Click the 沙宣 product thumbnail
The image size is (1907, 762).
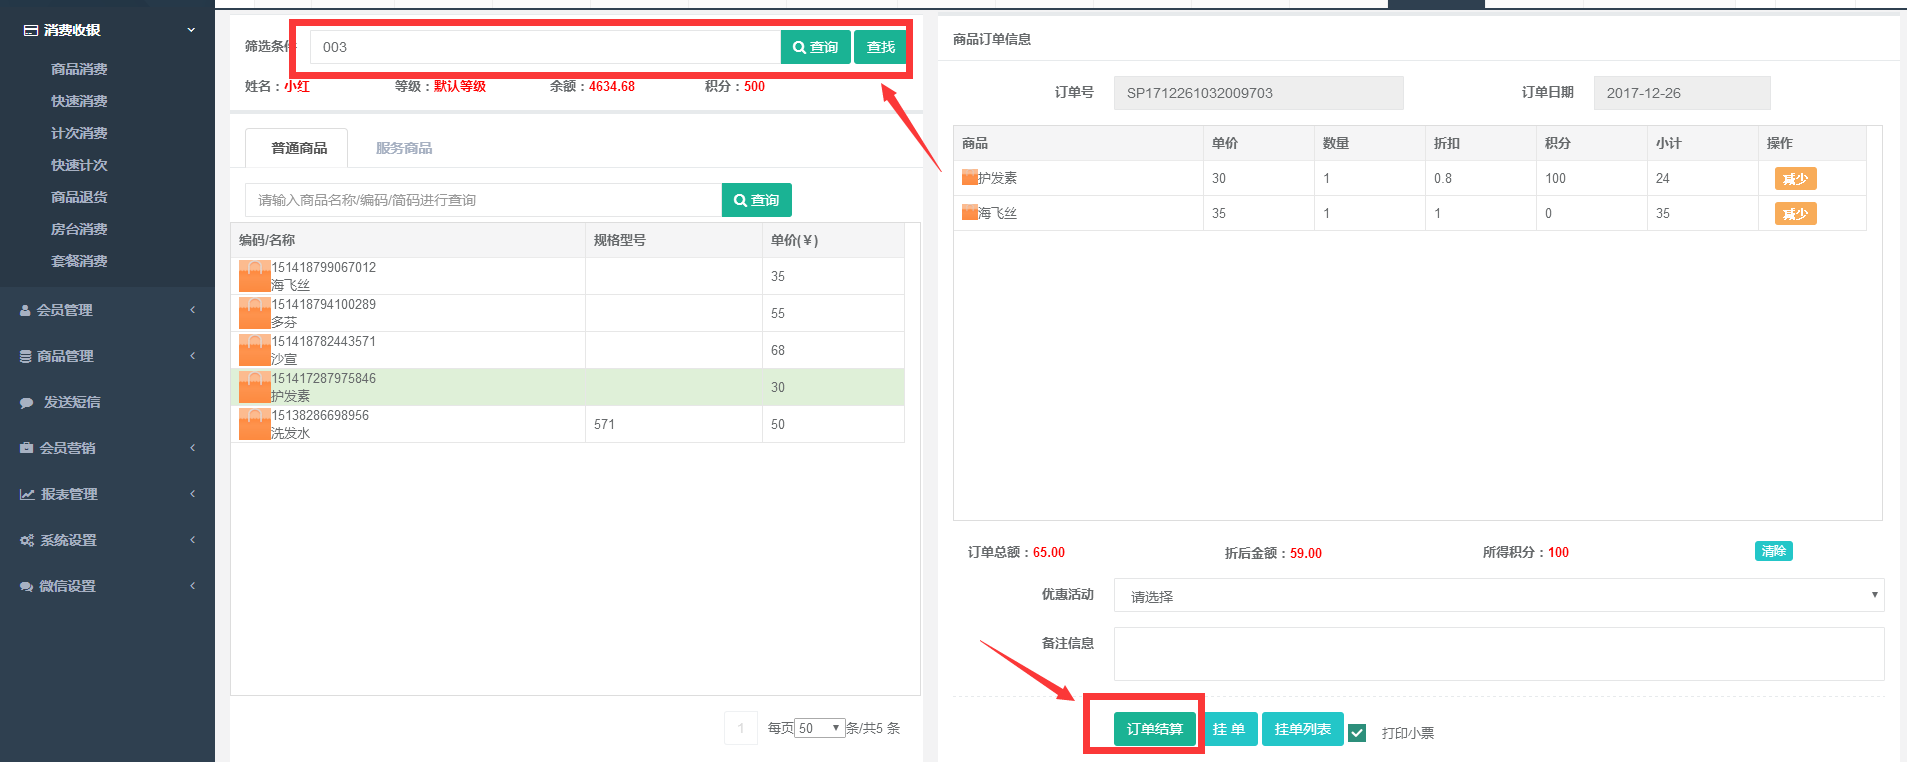tap(255, 350)
